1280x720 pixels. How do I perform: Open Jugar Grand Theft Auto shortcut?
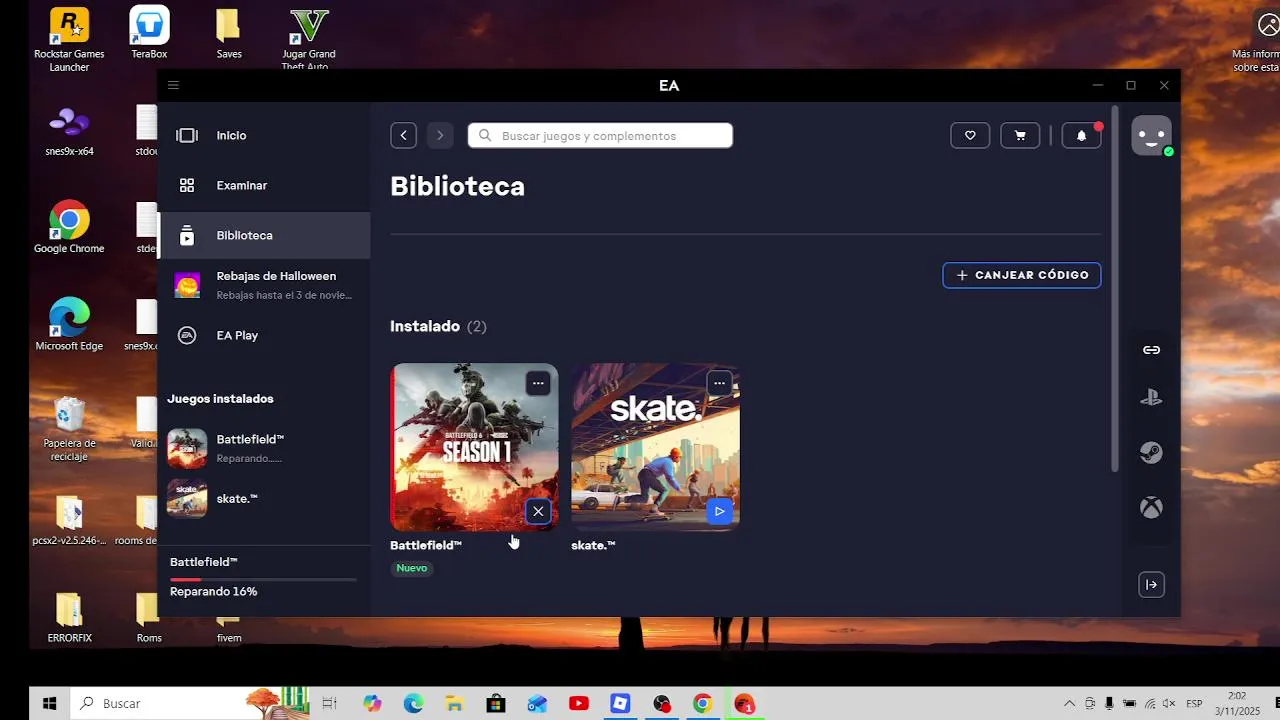click(x=308, y=40)
